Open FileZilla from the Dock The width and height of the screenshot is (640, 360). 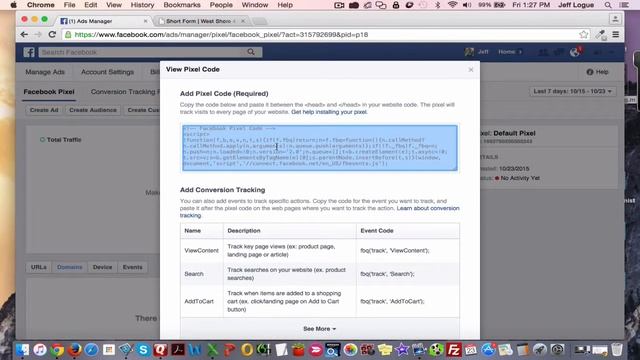pyautogui.click(x=453, y=350)
